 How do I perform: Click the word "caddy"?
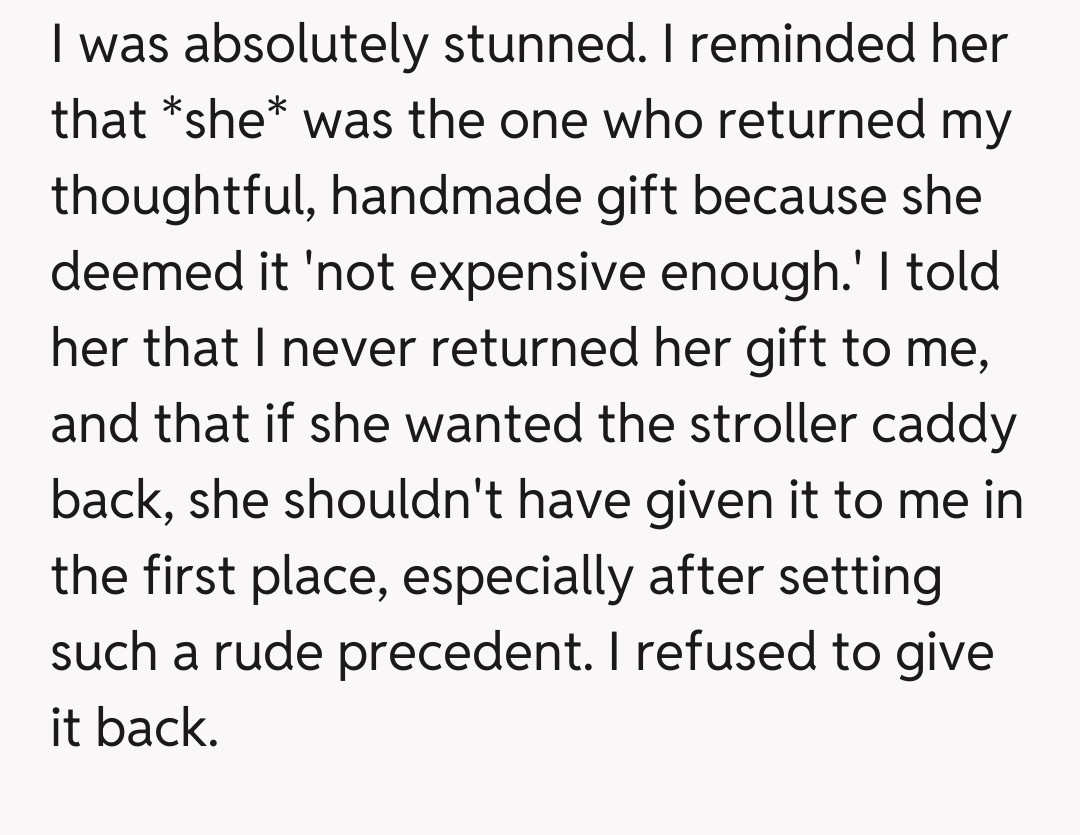pyautogui.click(x=940, y=426)
